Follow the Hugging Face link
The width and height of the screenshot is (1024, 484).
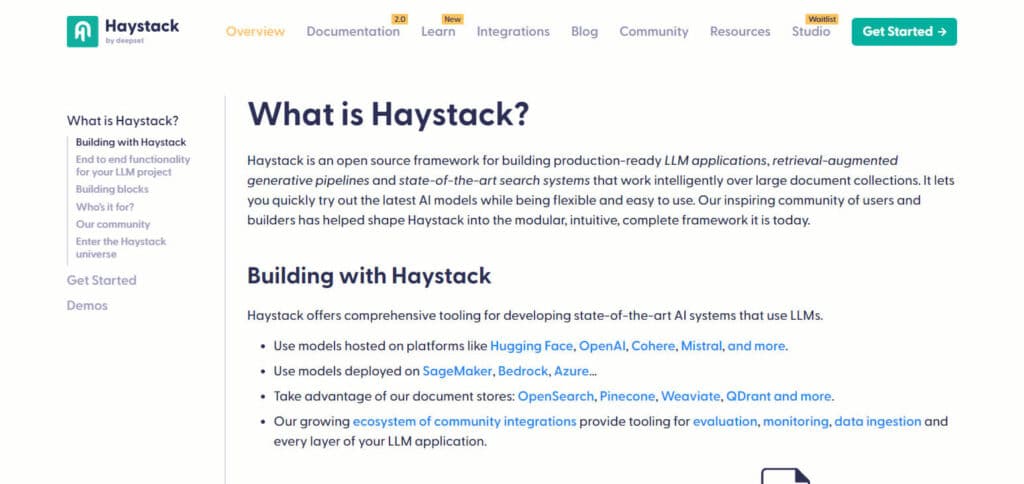click(x=532, y=346)
